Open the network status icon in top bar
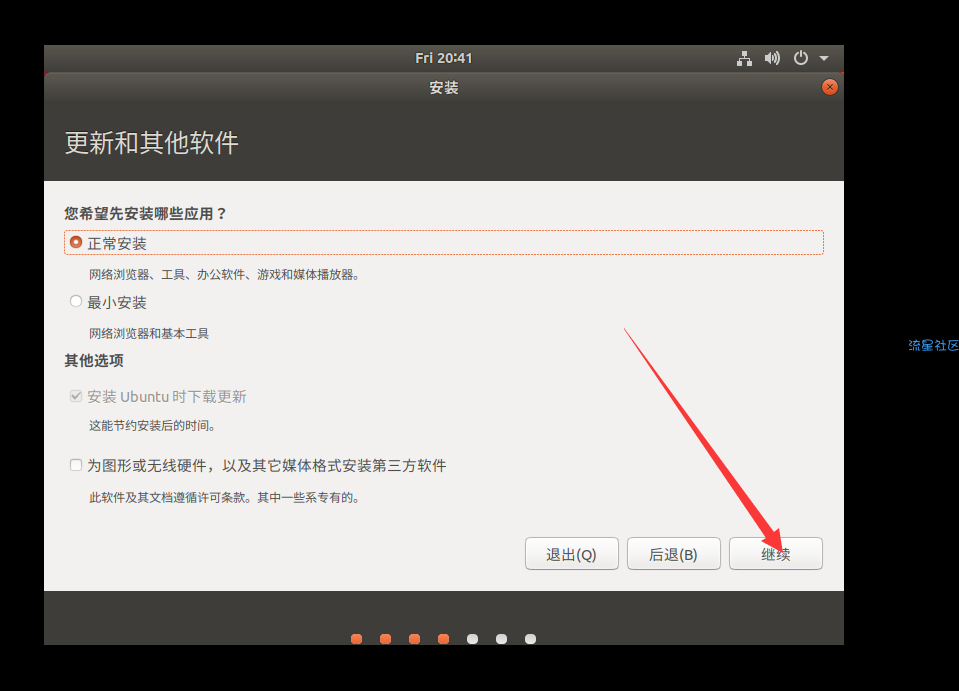959x691 pixels. point(744,58)
